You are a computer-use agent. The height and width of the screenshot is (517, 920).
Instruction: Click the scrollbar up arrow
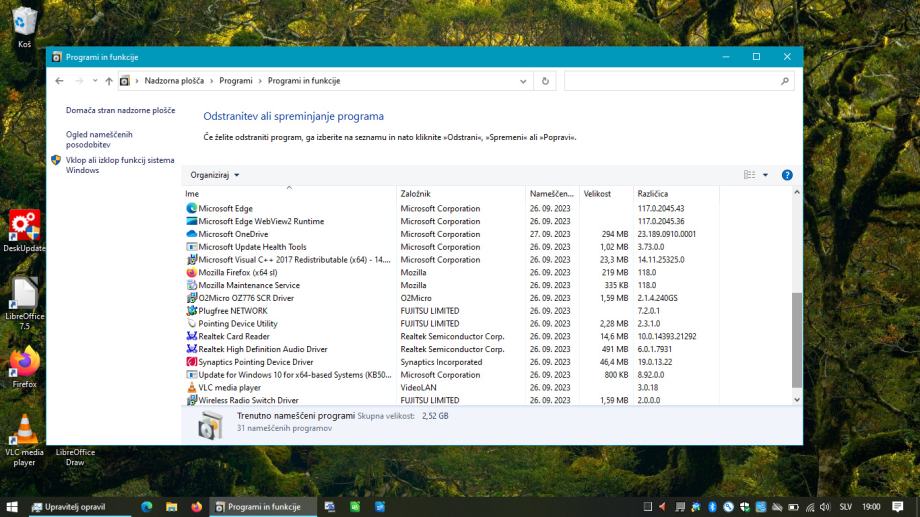point(796,192)
